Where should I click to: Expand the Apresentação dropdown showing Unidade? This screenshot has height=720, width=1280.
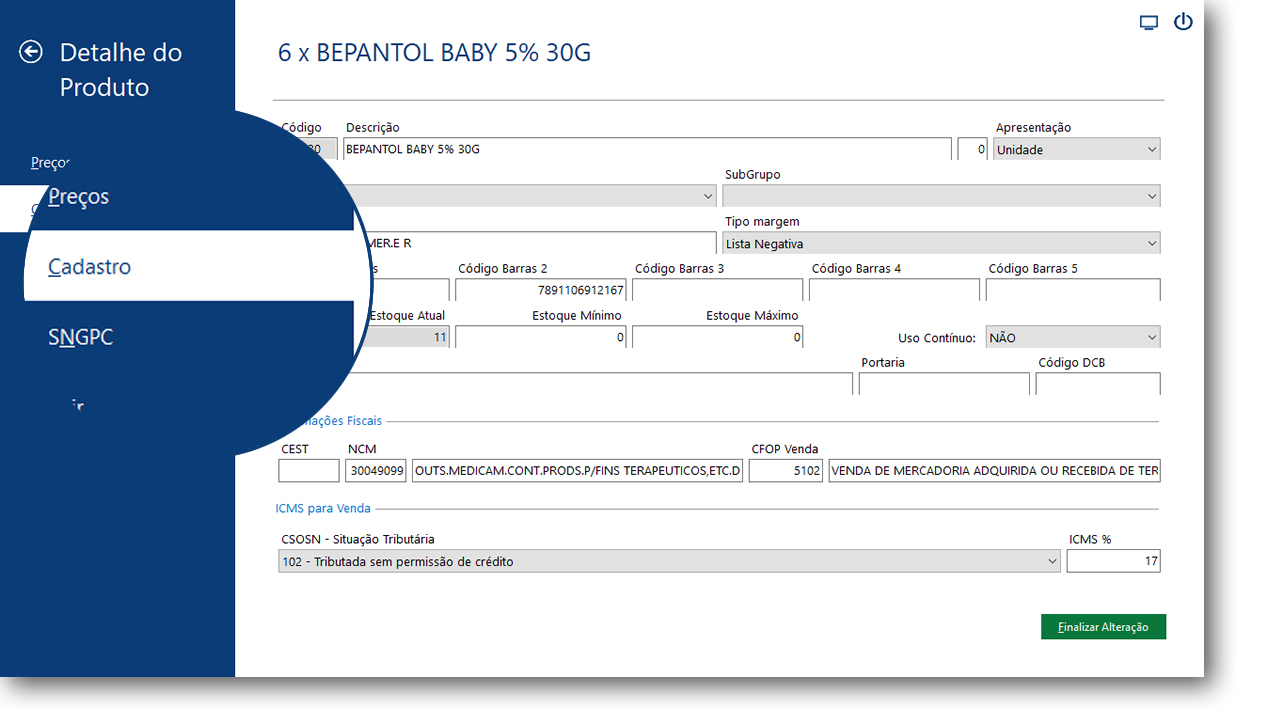(1077, 150)
